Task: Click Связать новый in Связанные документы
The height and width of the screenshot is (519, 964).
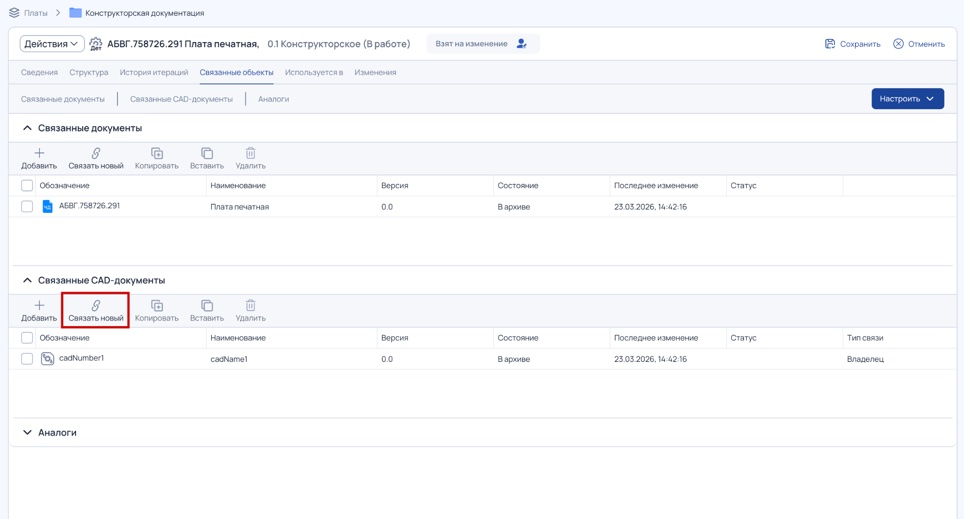Action: pyautogui.click(x=96, y=159)
